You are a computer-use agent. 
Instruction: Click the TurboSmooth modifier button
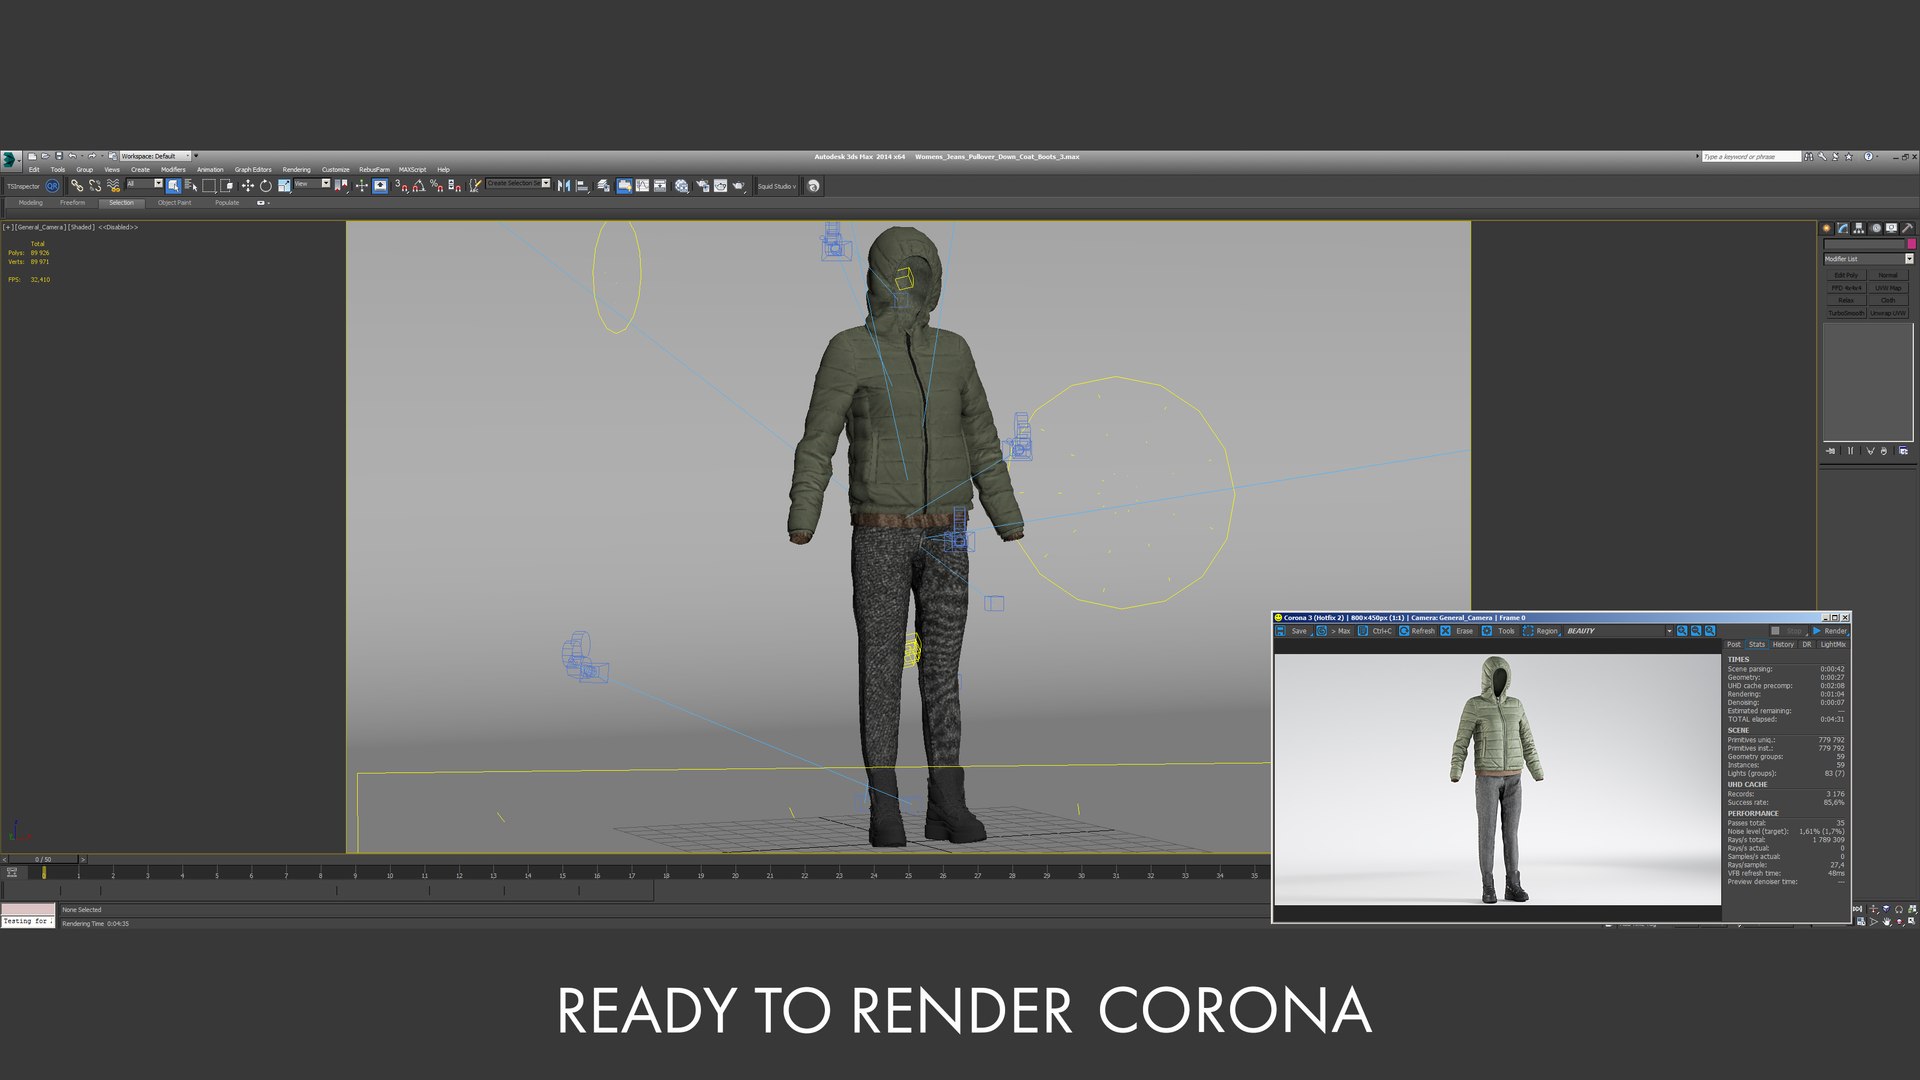coord(1846,313)
